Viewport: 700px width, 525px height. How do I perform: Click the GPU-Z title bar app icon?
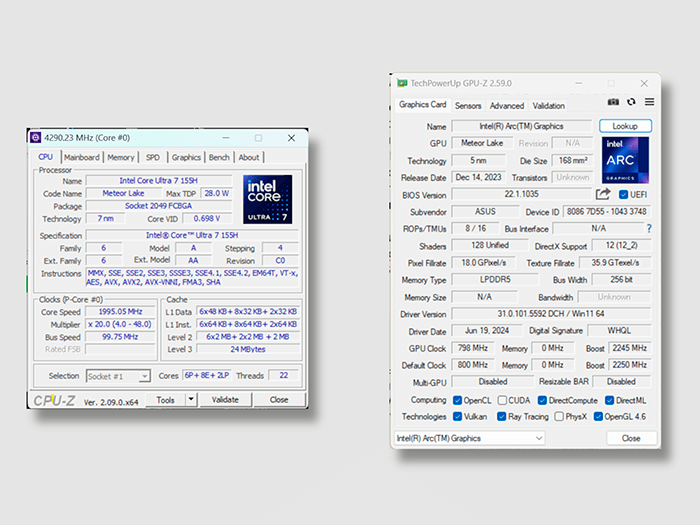pos(402,83)
